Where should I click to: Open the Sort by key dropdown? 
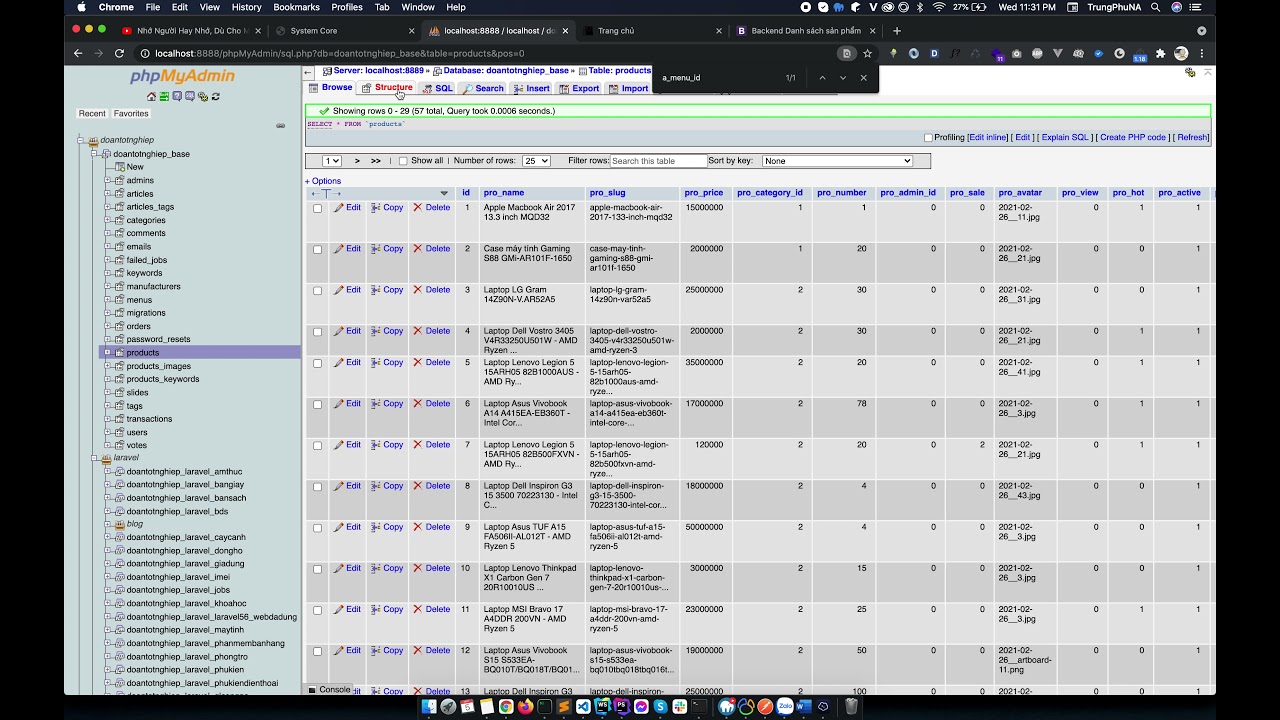tap(837, 161)
